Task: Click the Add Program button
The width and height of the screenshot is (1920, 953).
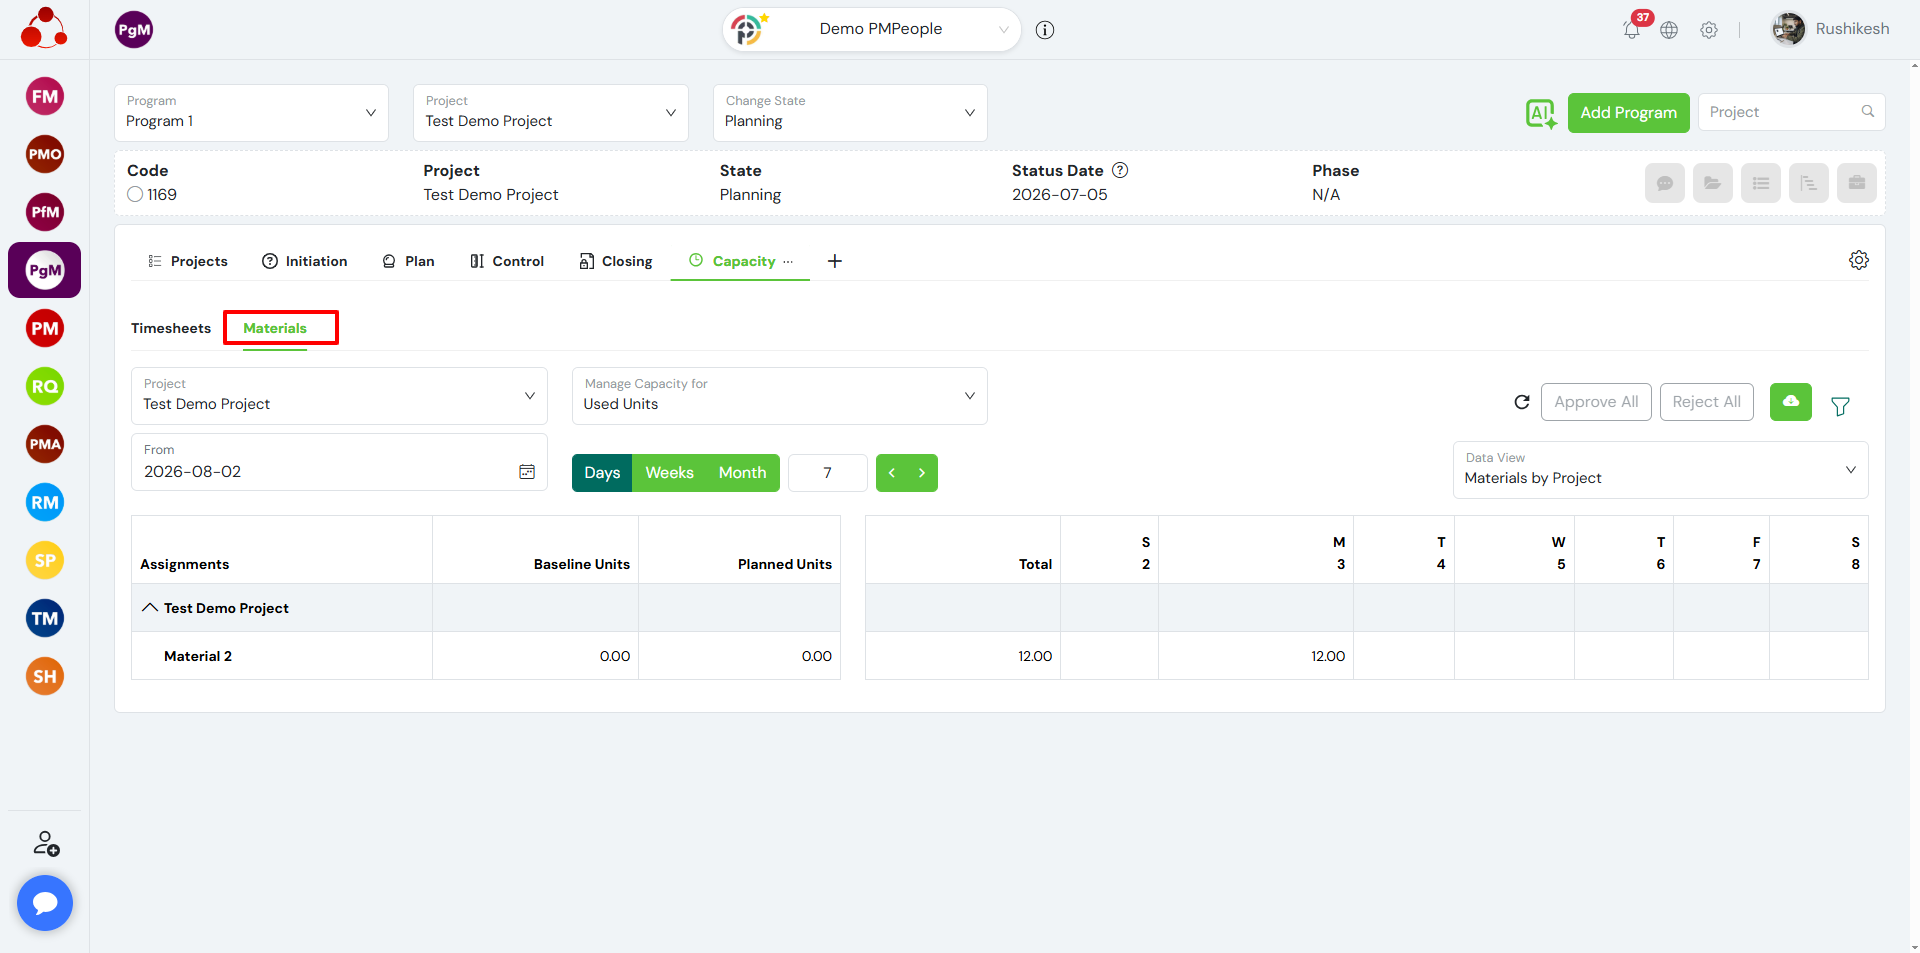Action: tap(1628, 113)
